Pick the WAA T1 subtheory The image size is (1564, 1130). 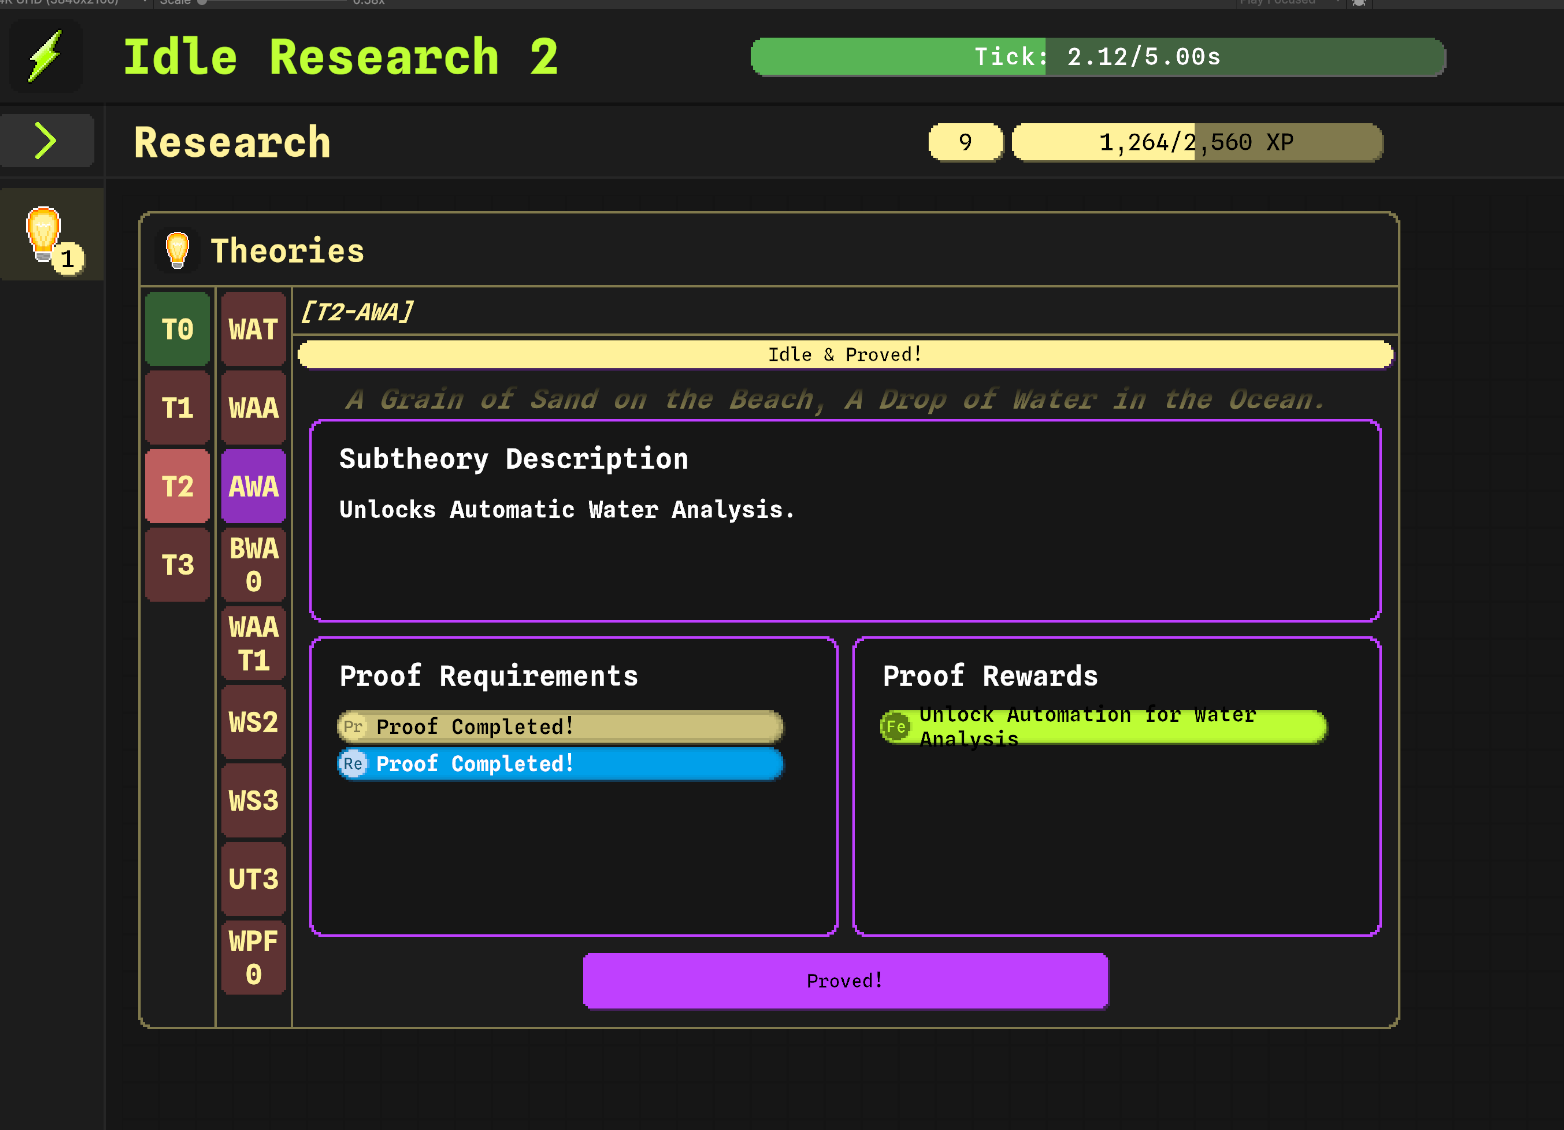coord(253,644)
